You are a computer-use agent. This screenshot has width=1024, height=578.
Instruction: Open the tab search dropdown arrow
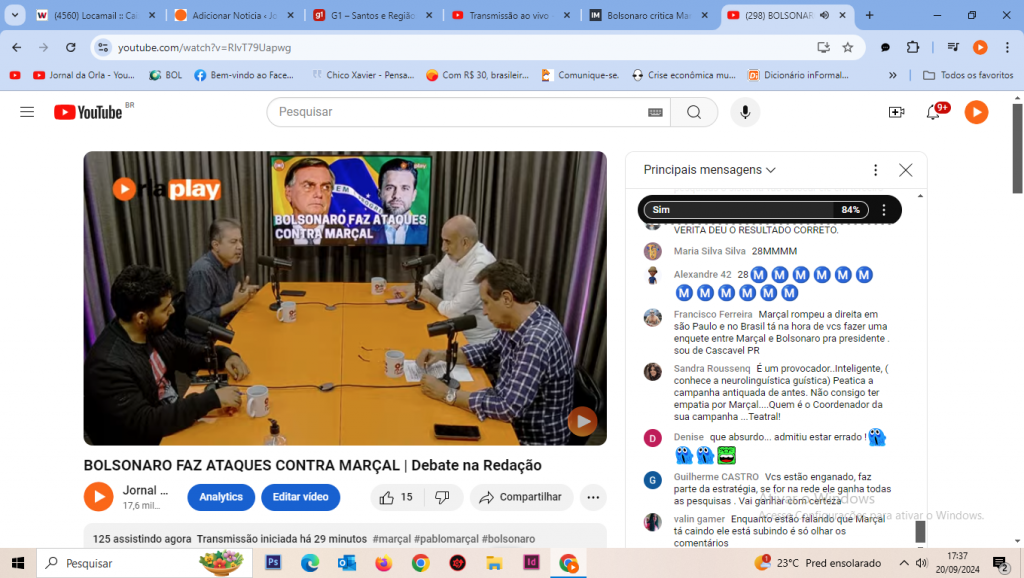click(14, 15)
